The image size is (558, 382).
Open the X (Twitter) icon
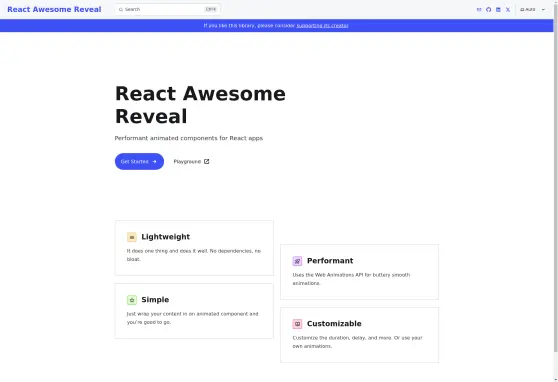[x=508, y=10]
